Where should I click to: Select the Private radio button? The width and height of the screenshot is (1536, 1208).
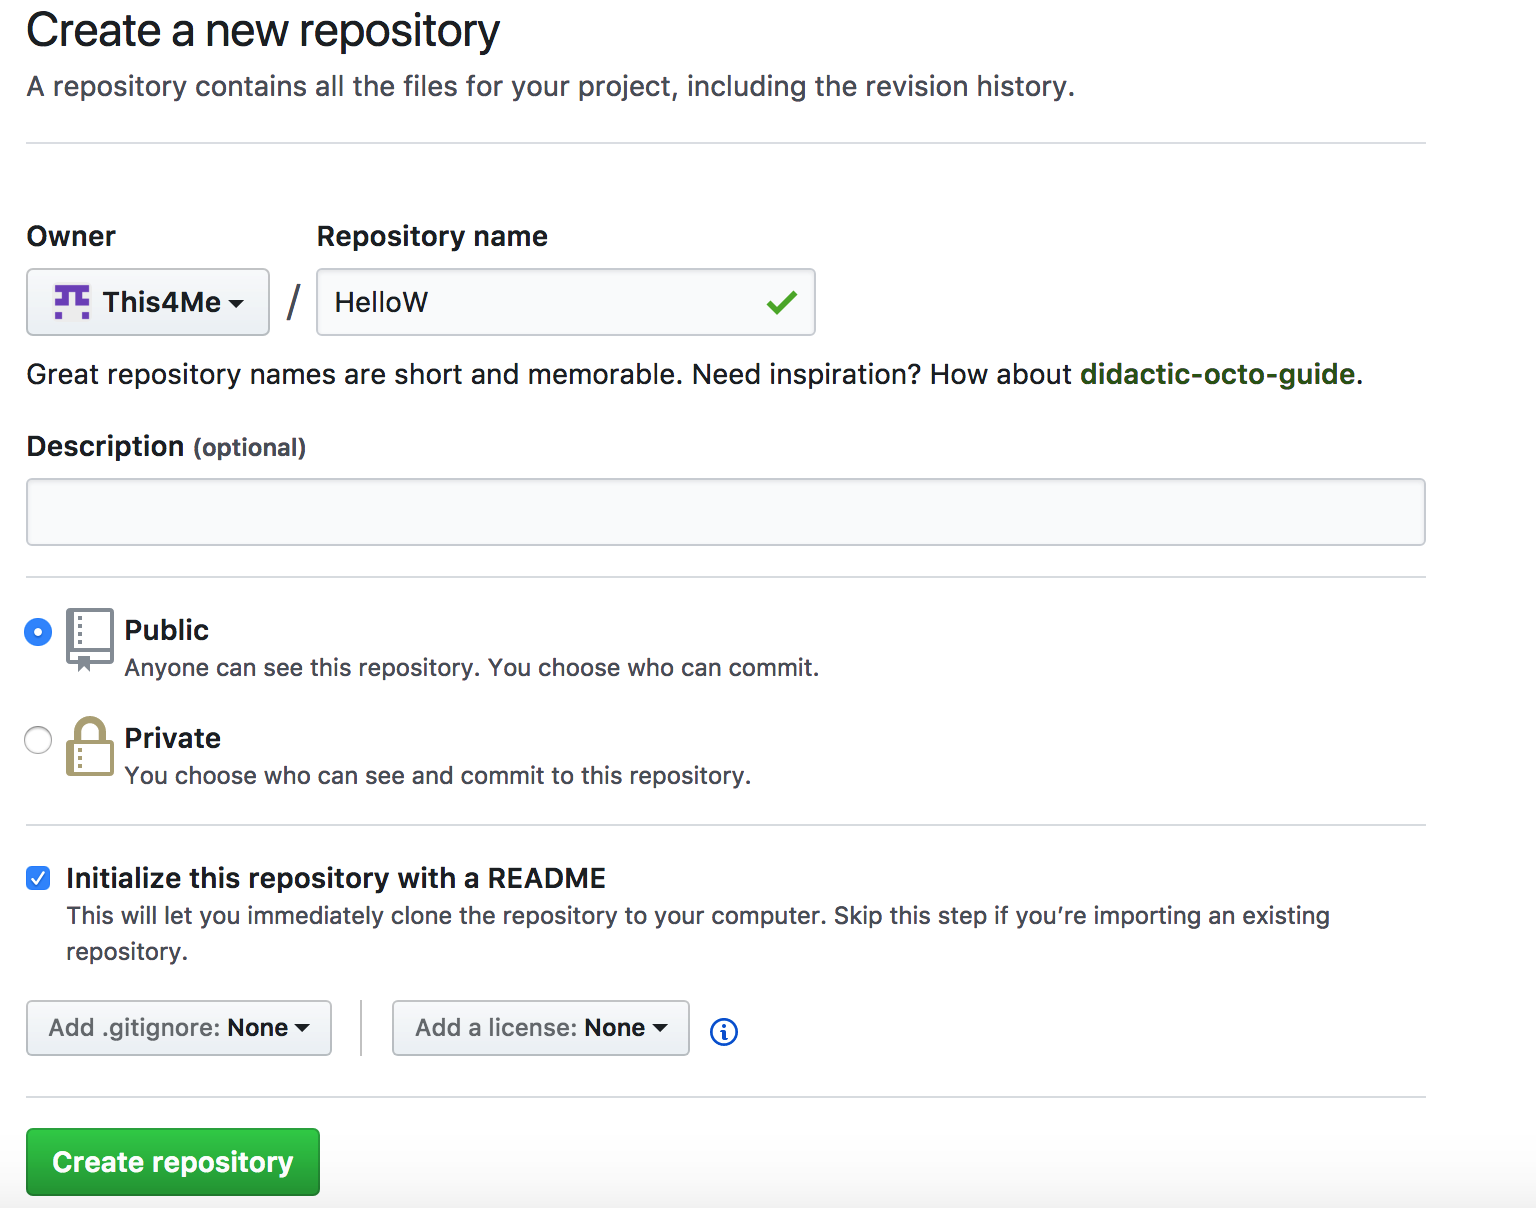click(x=38, y=740)
